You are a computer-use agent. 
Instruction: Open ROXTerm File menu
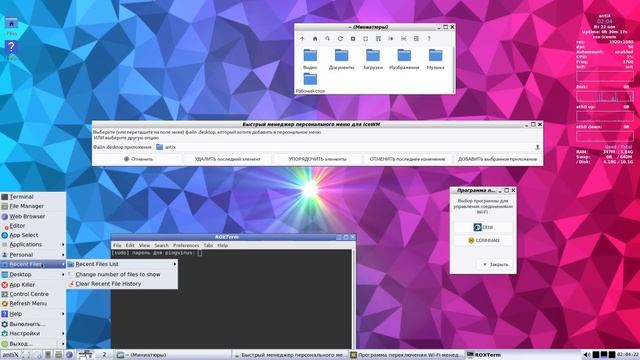[117, 245]
